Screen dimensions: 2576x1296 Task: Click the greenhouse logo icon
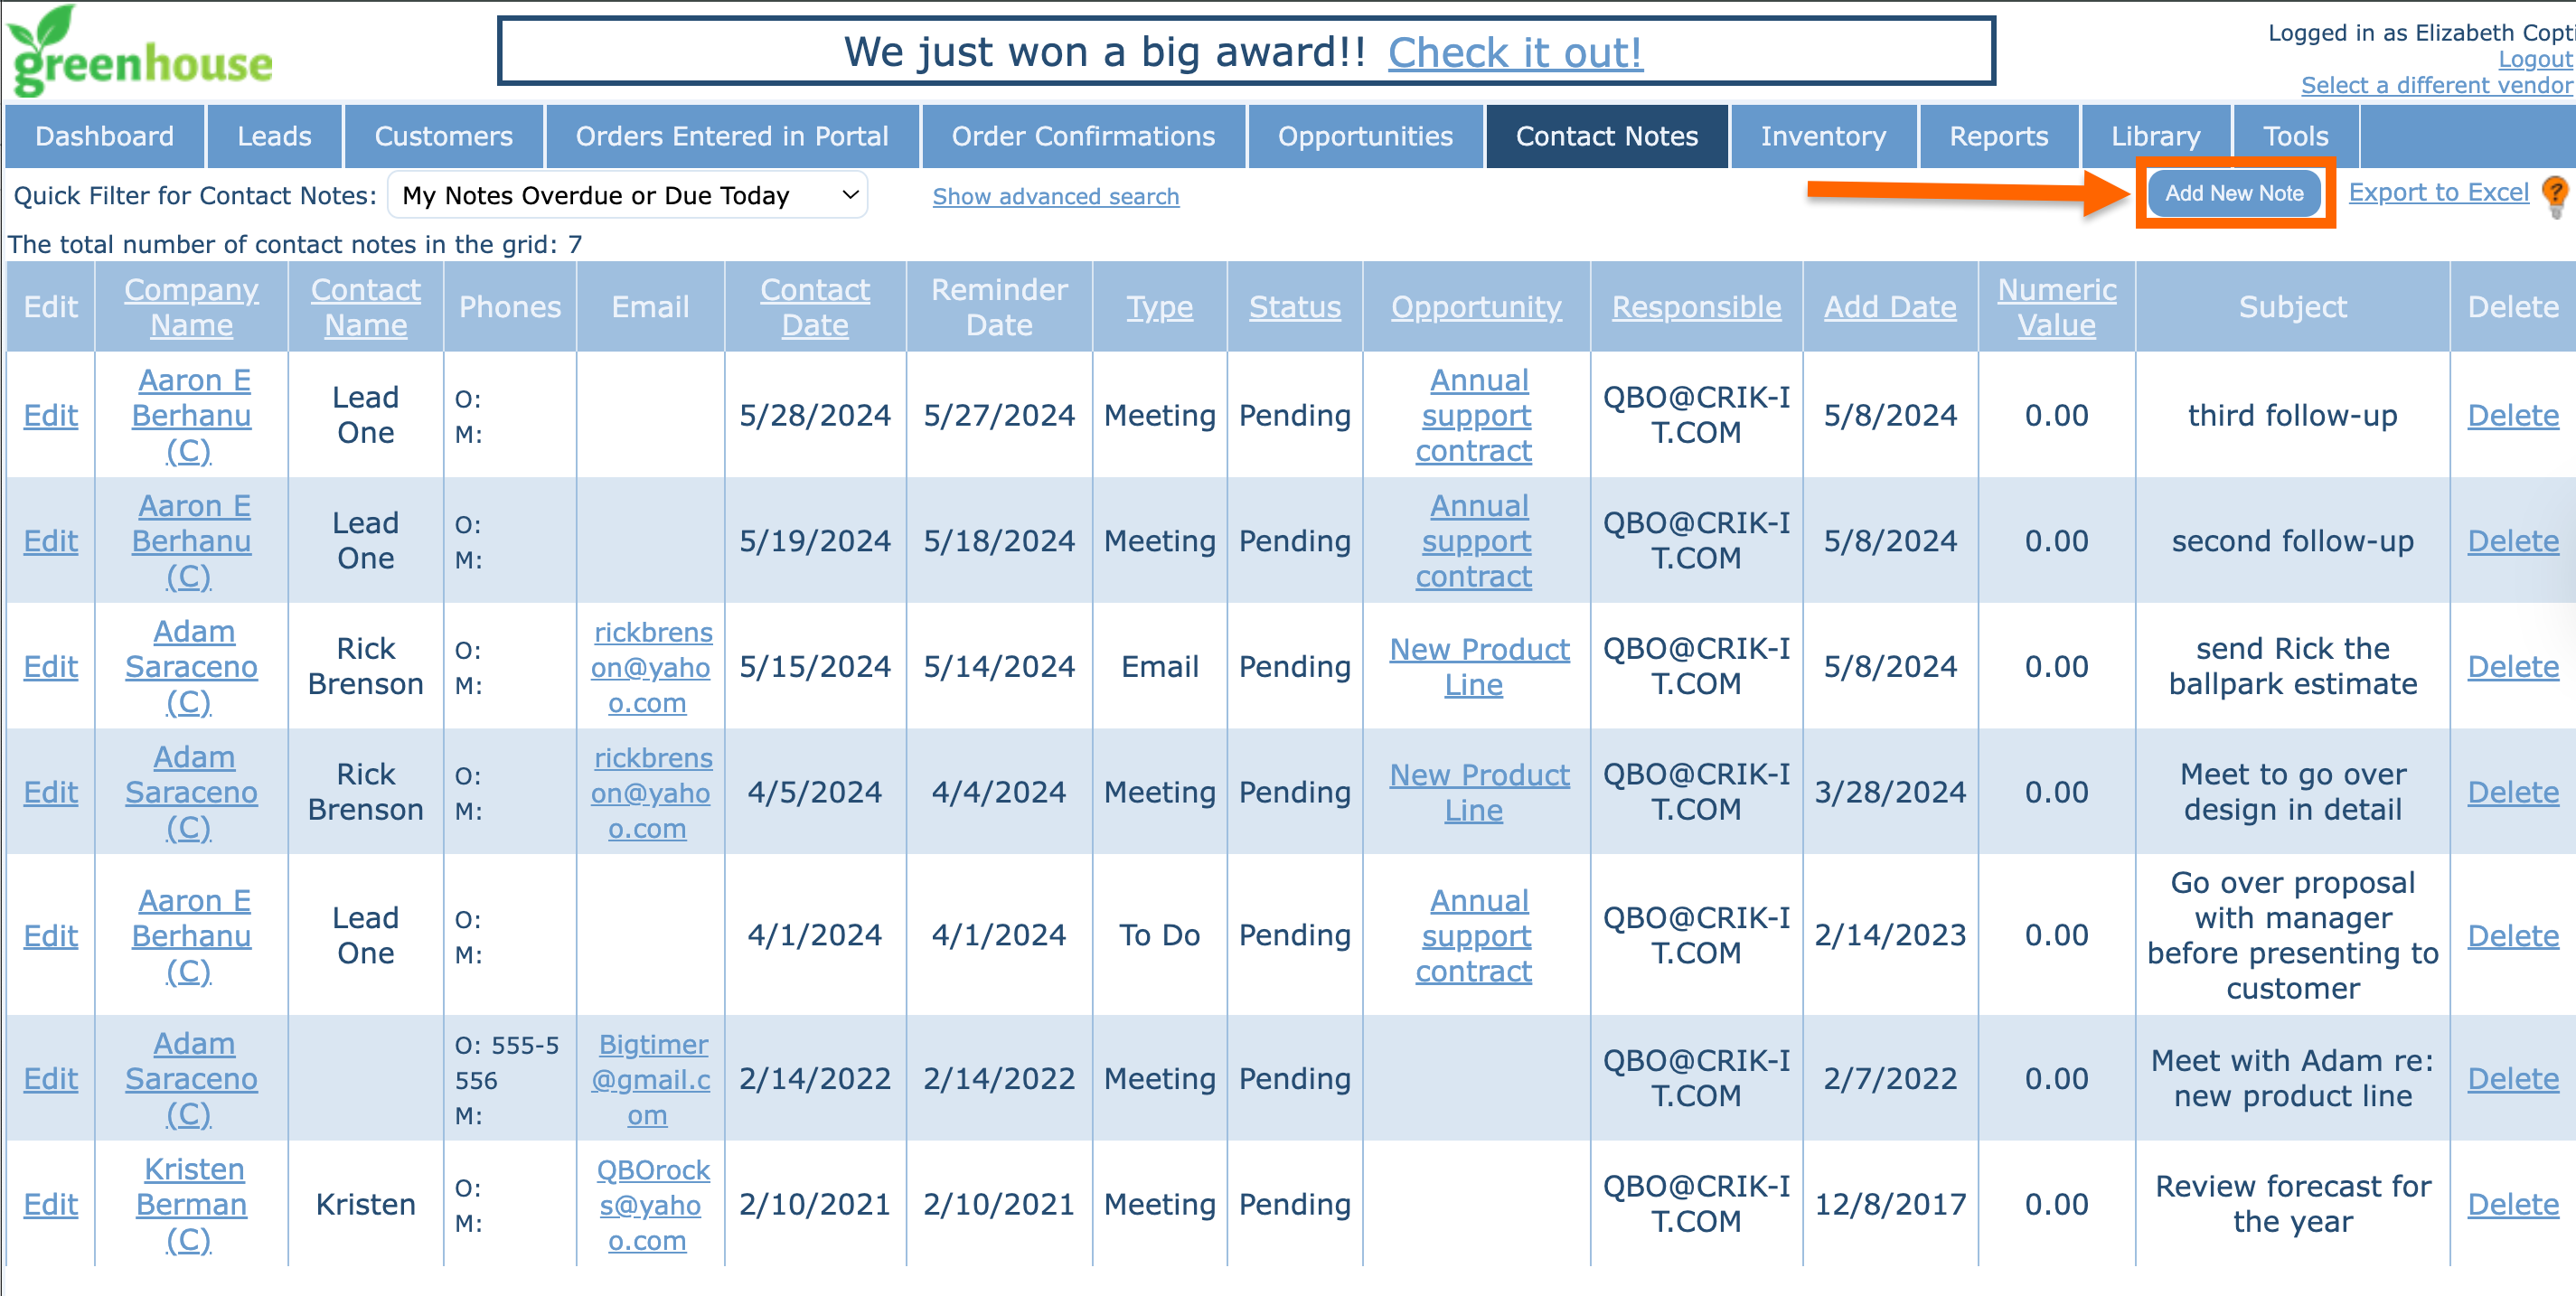click(x=140, y=52)
